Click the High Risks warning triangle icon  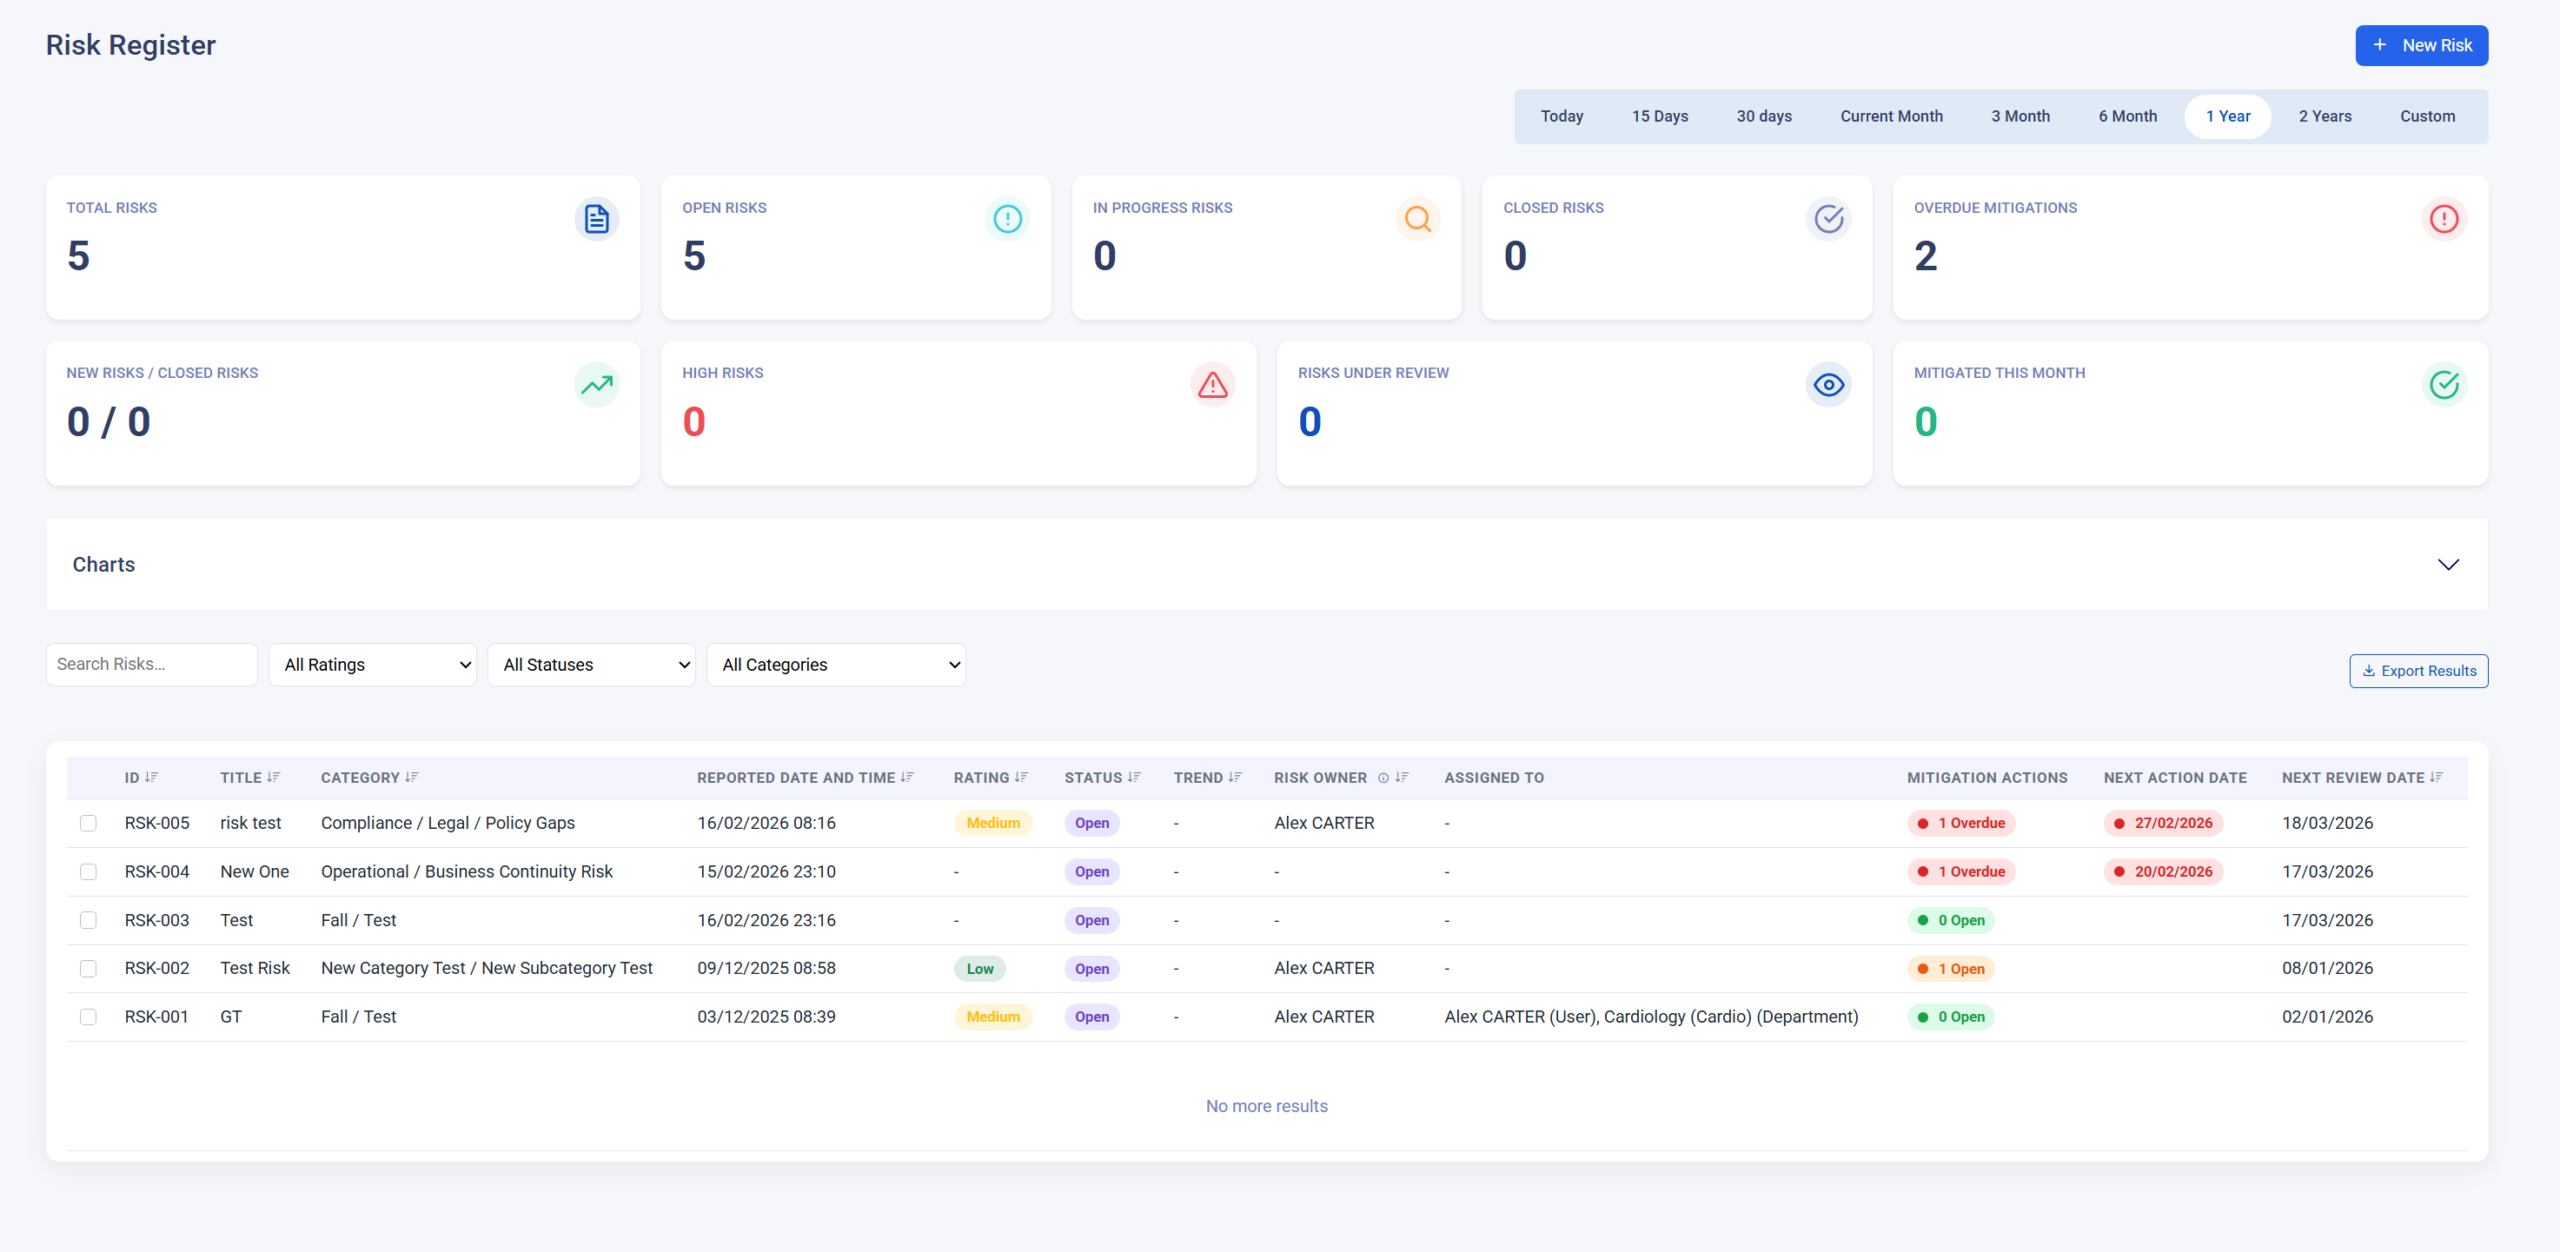click(1212, 385)
